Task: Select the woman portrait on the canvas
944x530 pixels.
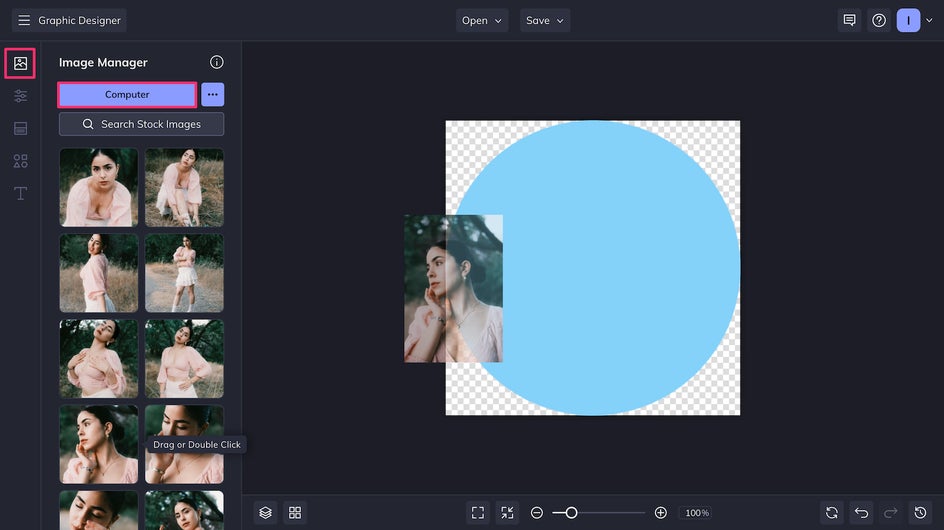Action: tap(453, 288)
